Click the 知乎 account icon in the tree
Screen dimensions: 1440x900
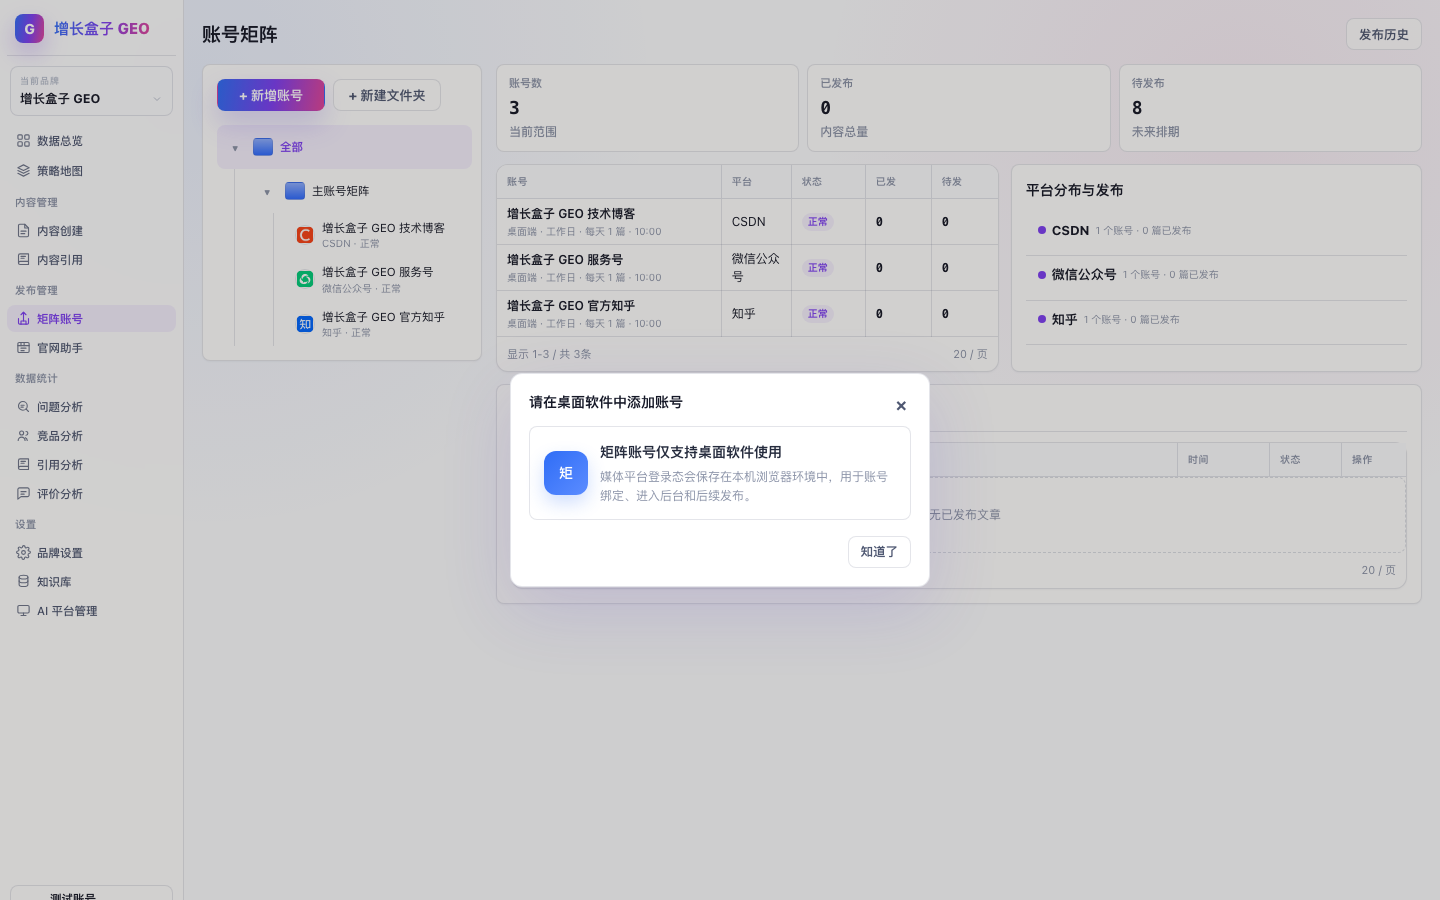pyautogui.click(x=305, y=324)
